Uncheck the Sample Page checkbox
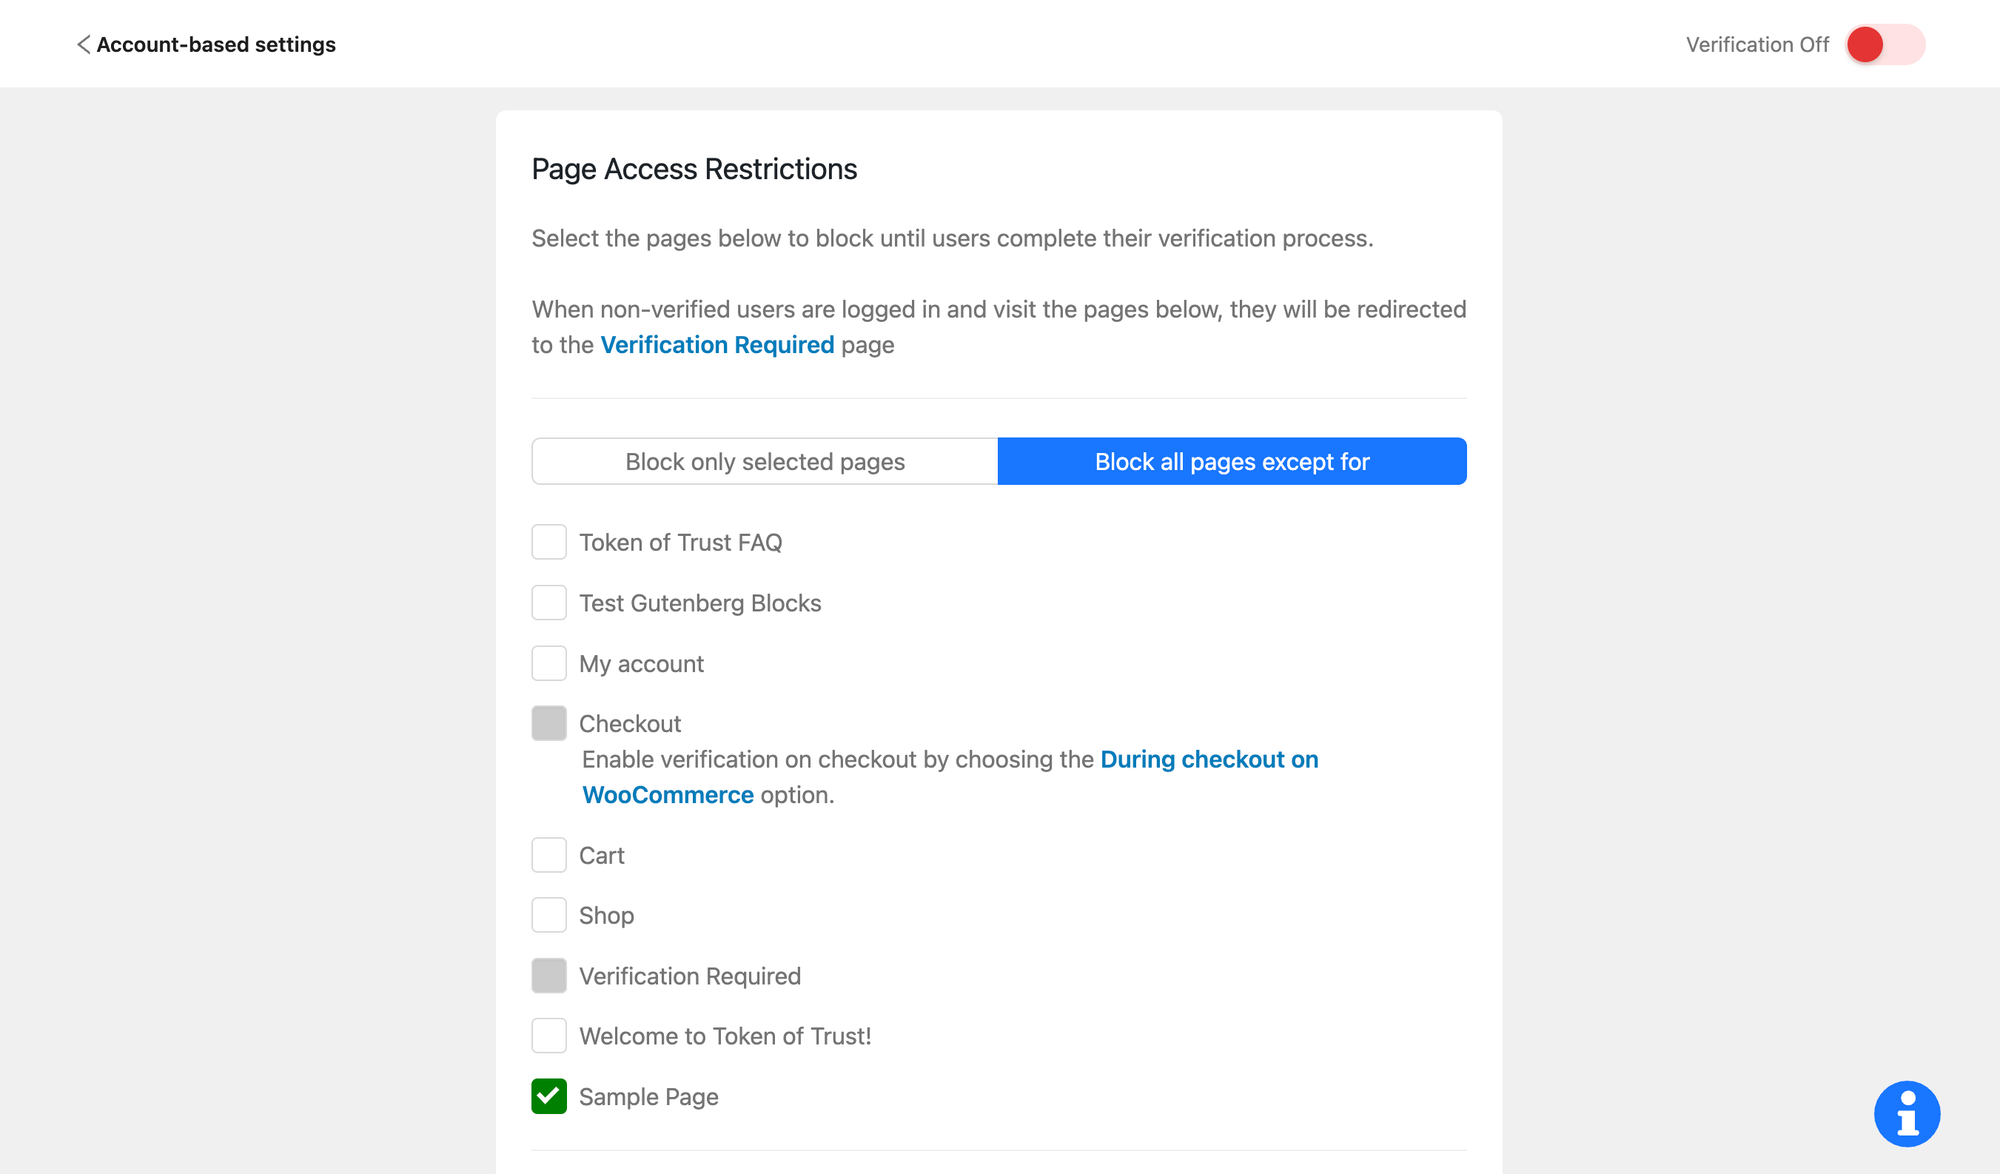This screenshot has width=2000, height=1174. [549, 1096]
